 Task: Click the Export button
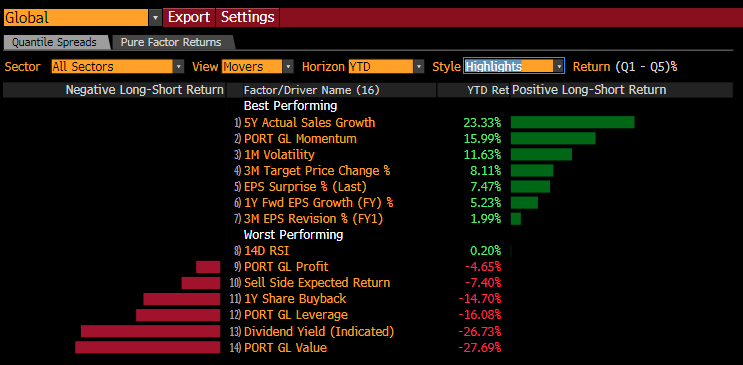click(x=189, y=18)
